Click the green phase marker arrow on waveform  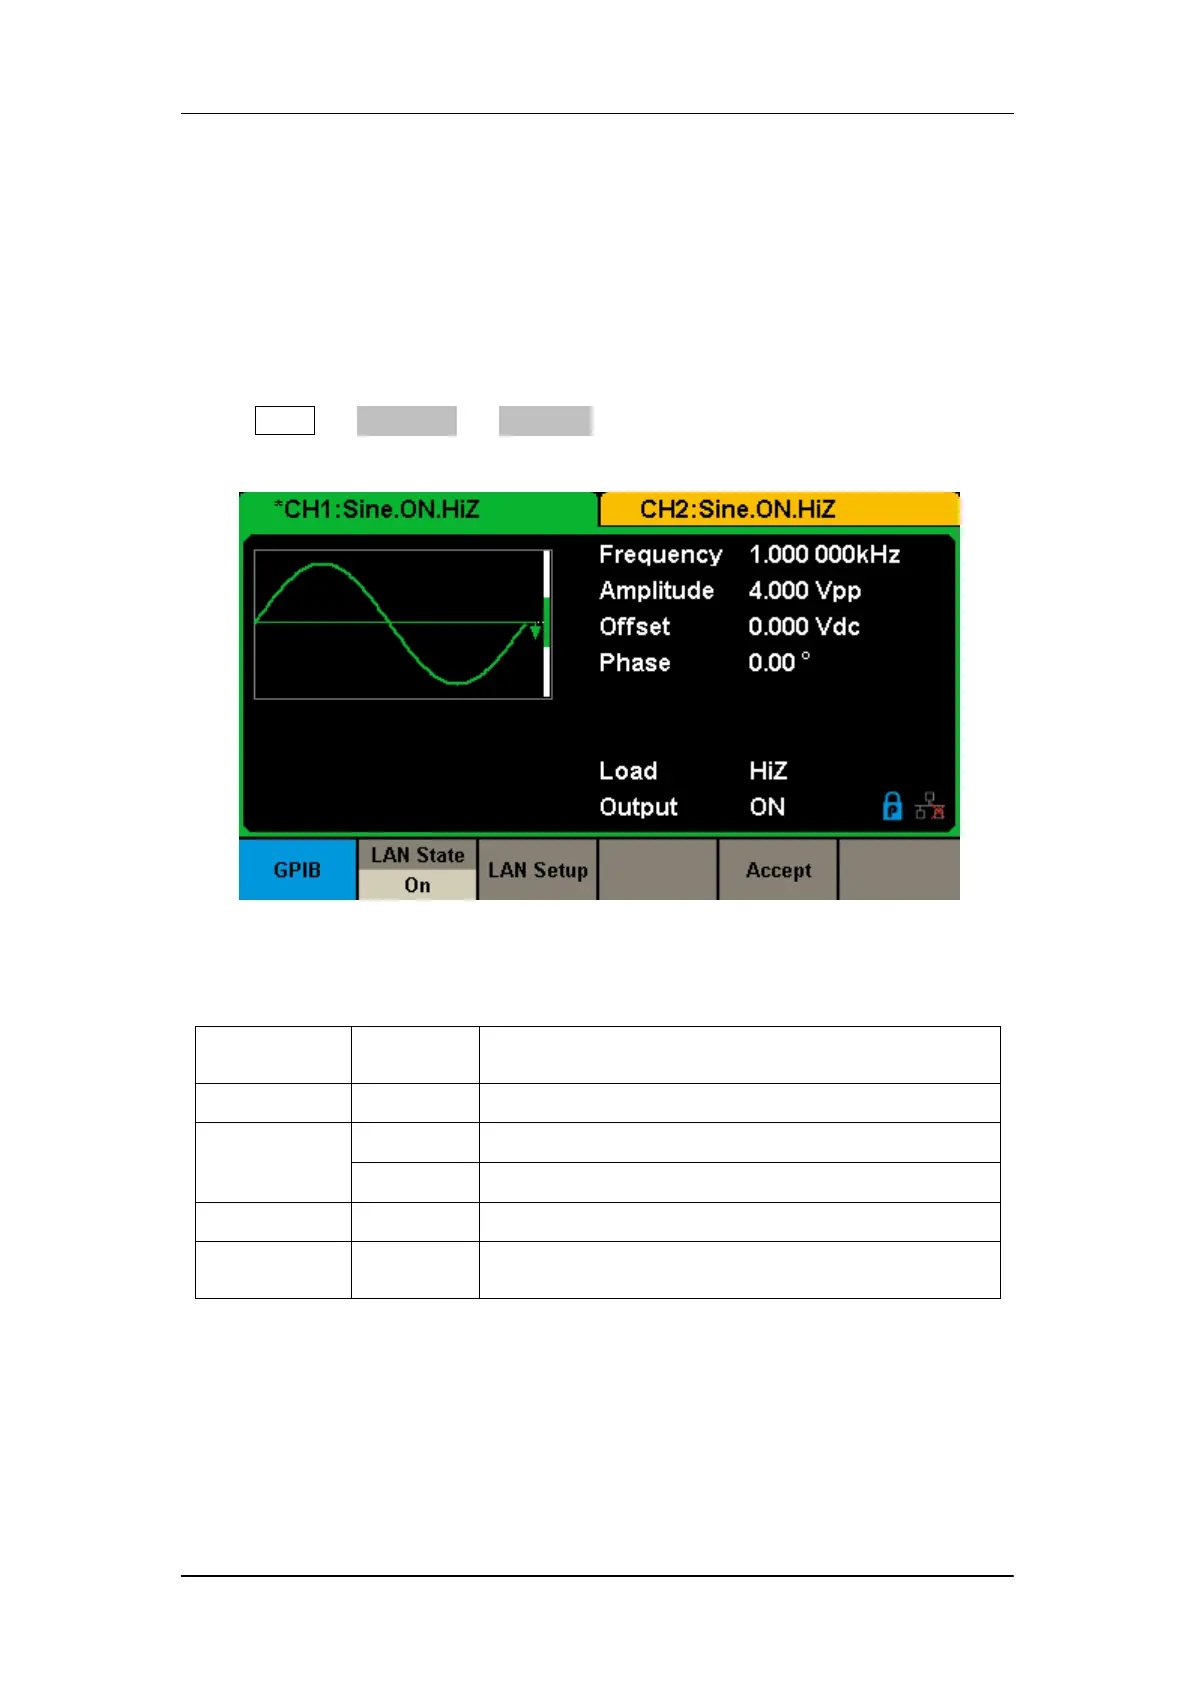tap(535, 630)
